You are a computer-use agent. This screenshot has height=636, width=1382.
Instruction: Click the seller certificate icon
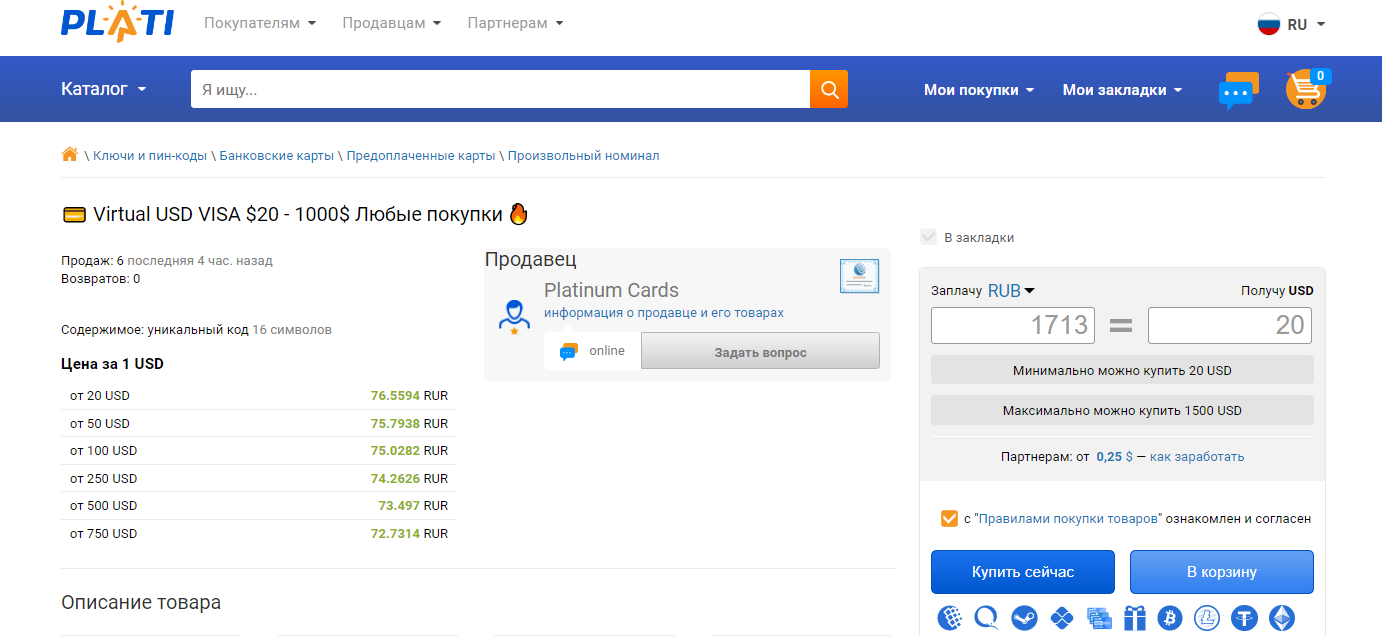[x=859, y=275]
